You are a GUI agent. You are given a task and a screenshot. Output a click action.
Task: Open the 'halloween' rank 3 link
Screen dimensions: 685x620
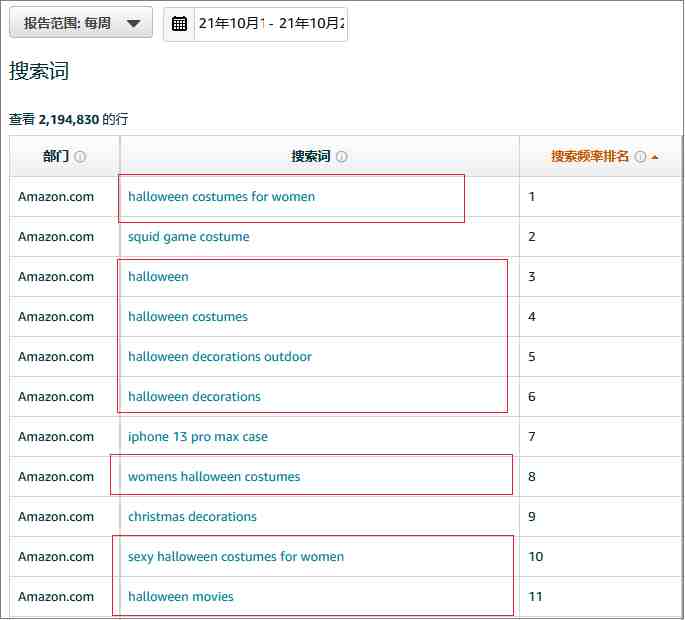tap(158, 277)
